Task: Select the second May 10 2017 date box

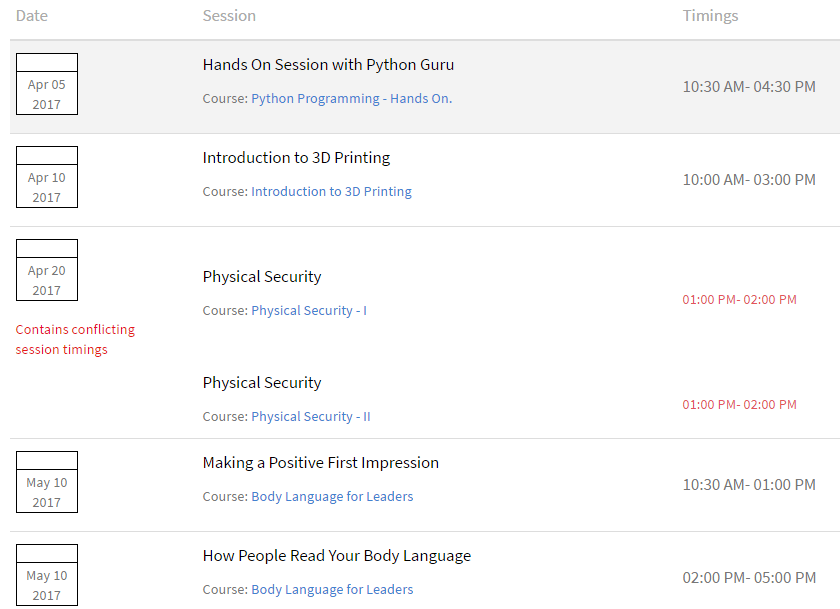Action: (x=46, y=575)
